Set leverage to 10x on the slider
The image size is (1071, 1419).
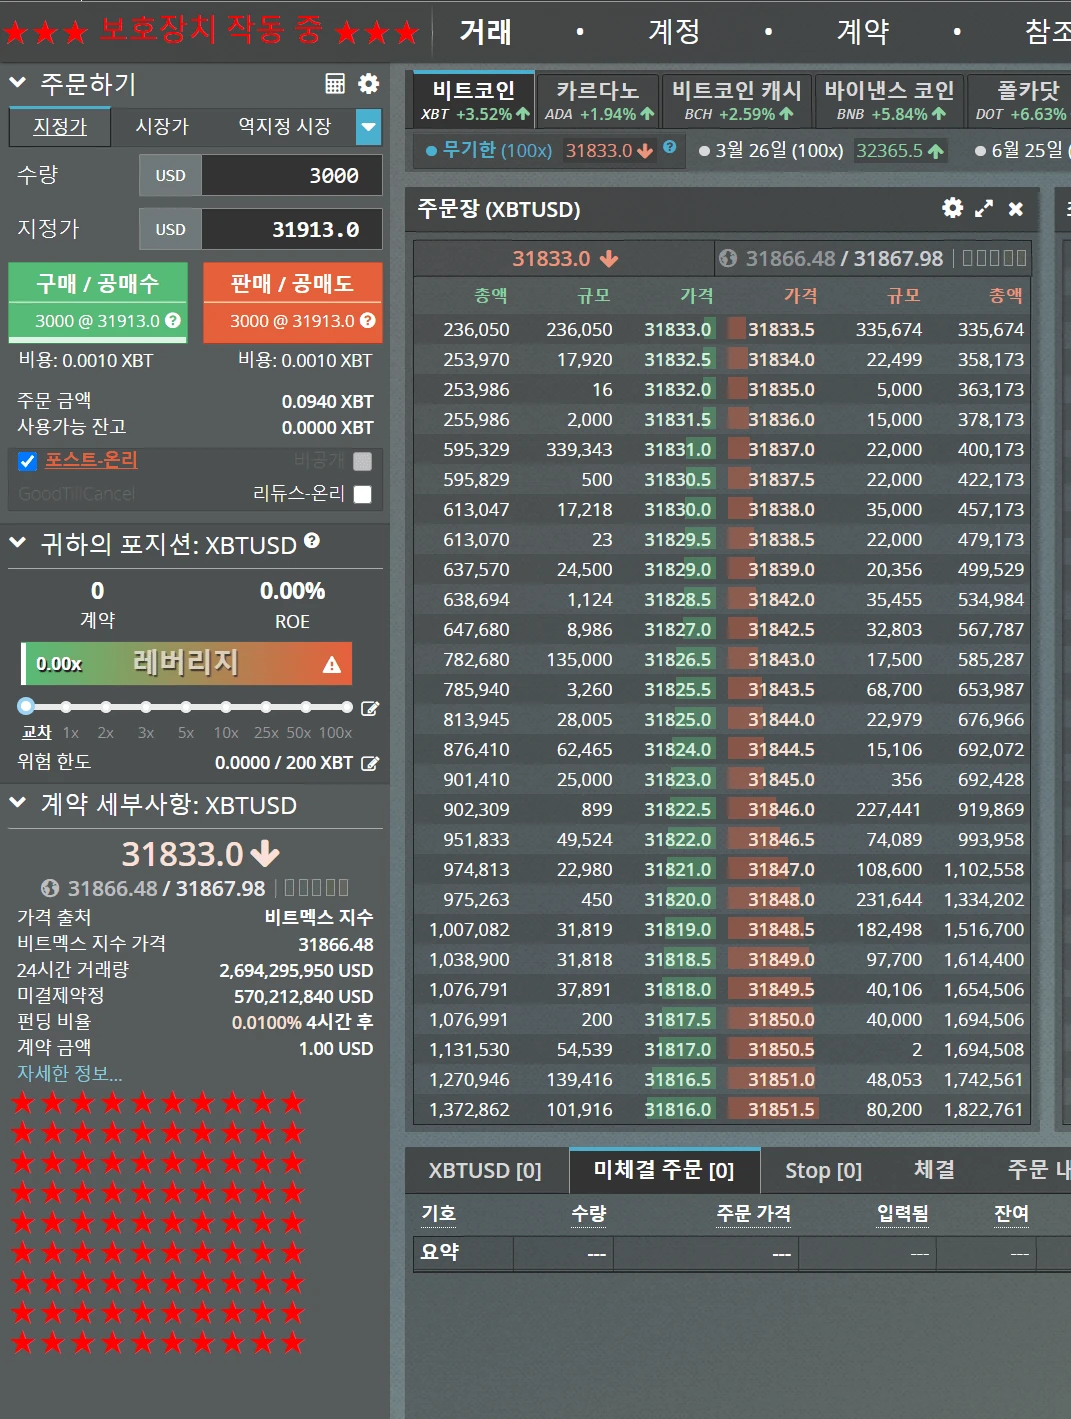click(x=226, y=707)
